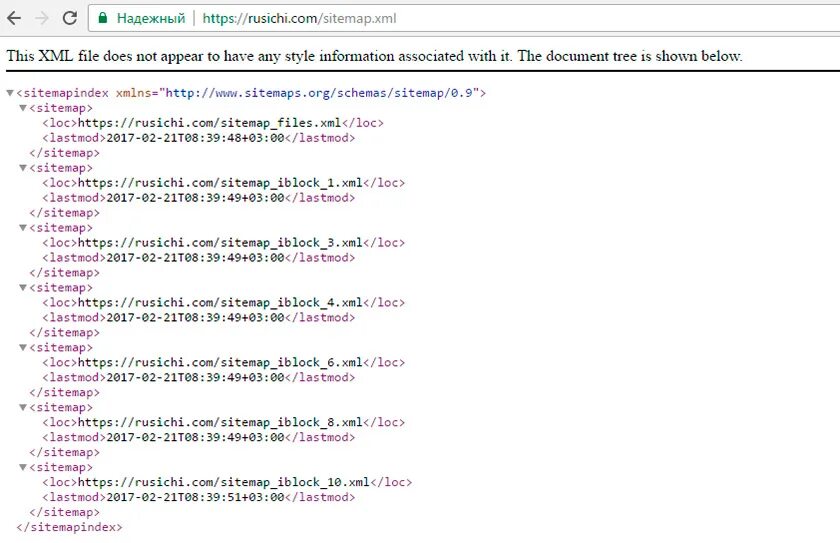840x543 pixels.
Task: Click the sitemaps.org schema namespace URL
Action: pos(319,93)
